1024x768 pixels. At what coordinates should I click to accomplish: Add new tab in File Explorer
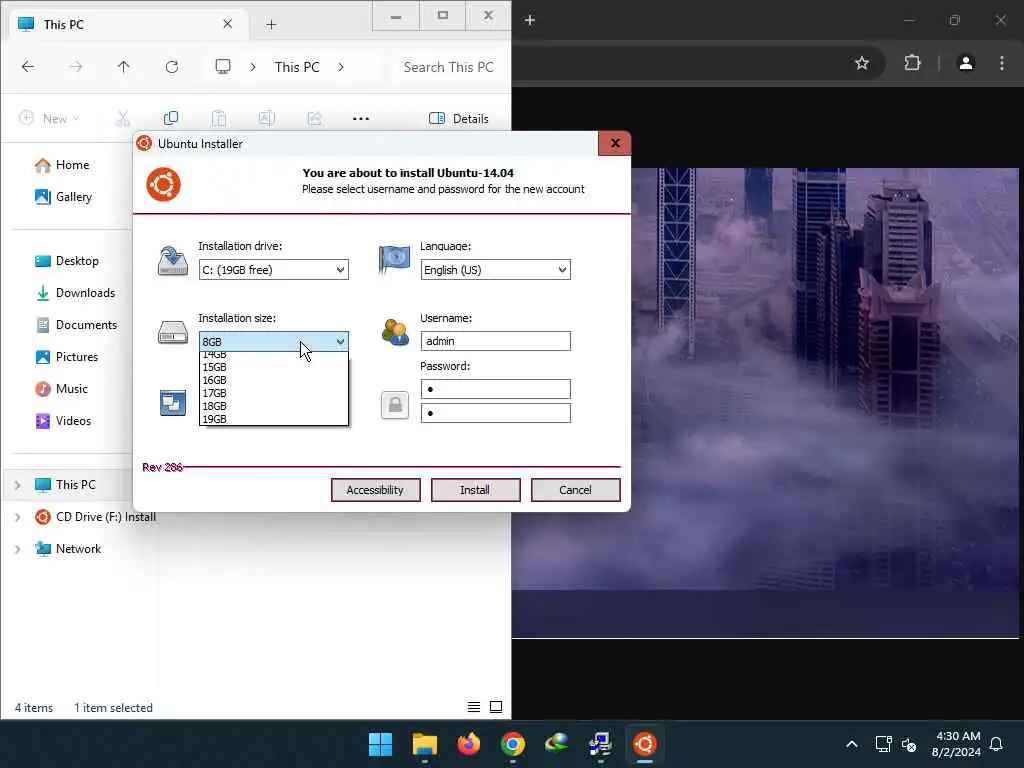pos(271,25)
